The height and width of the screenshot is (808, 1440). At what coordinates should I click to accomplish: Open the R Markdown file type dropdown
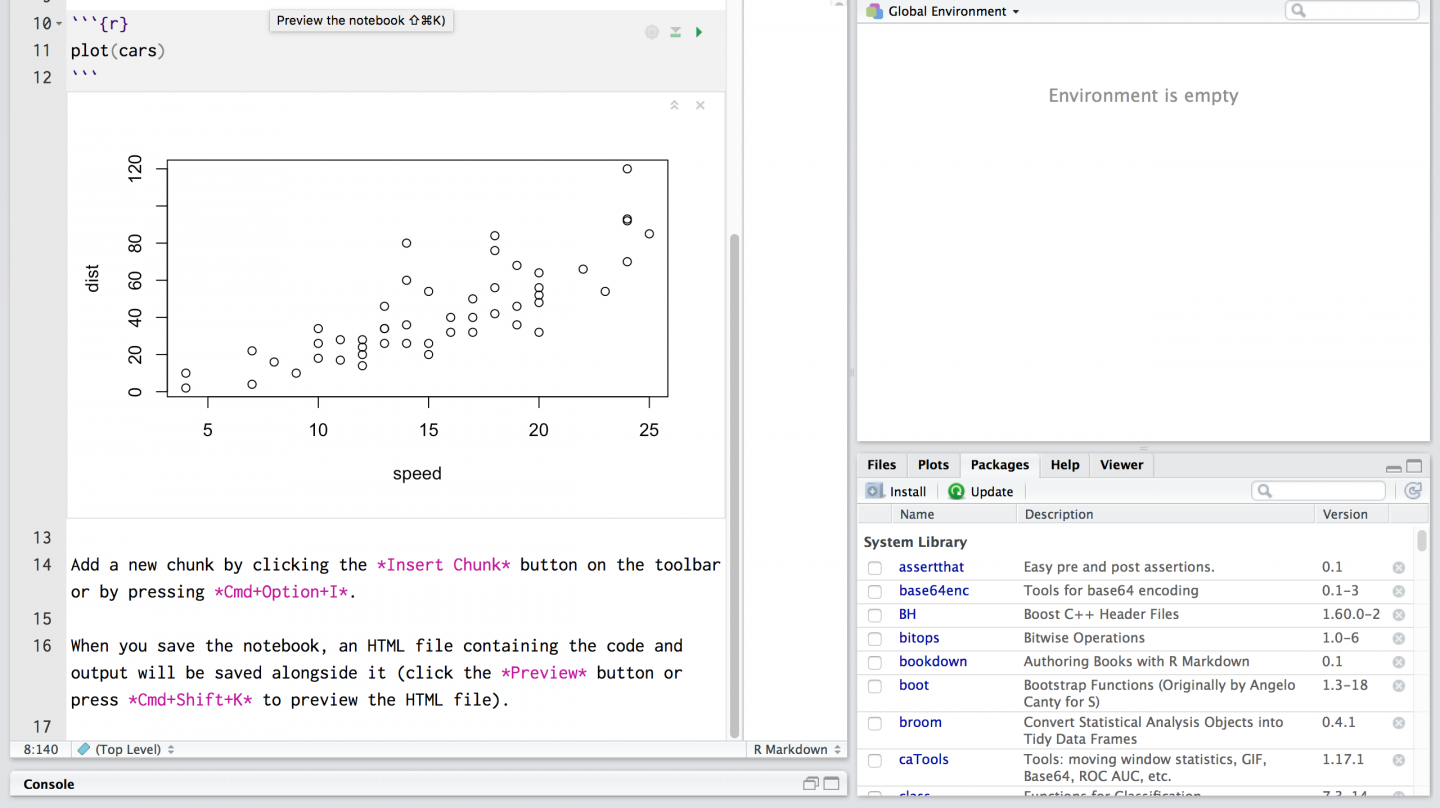click(x=797, y=749)
